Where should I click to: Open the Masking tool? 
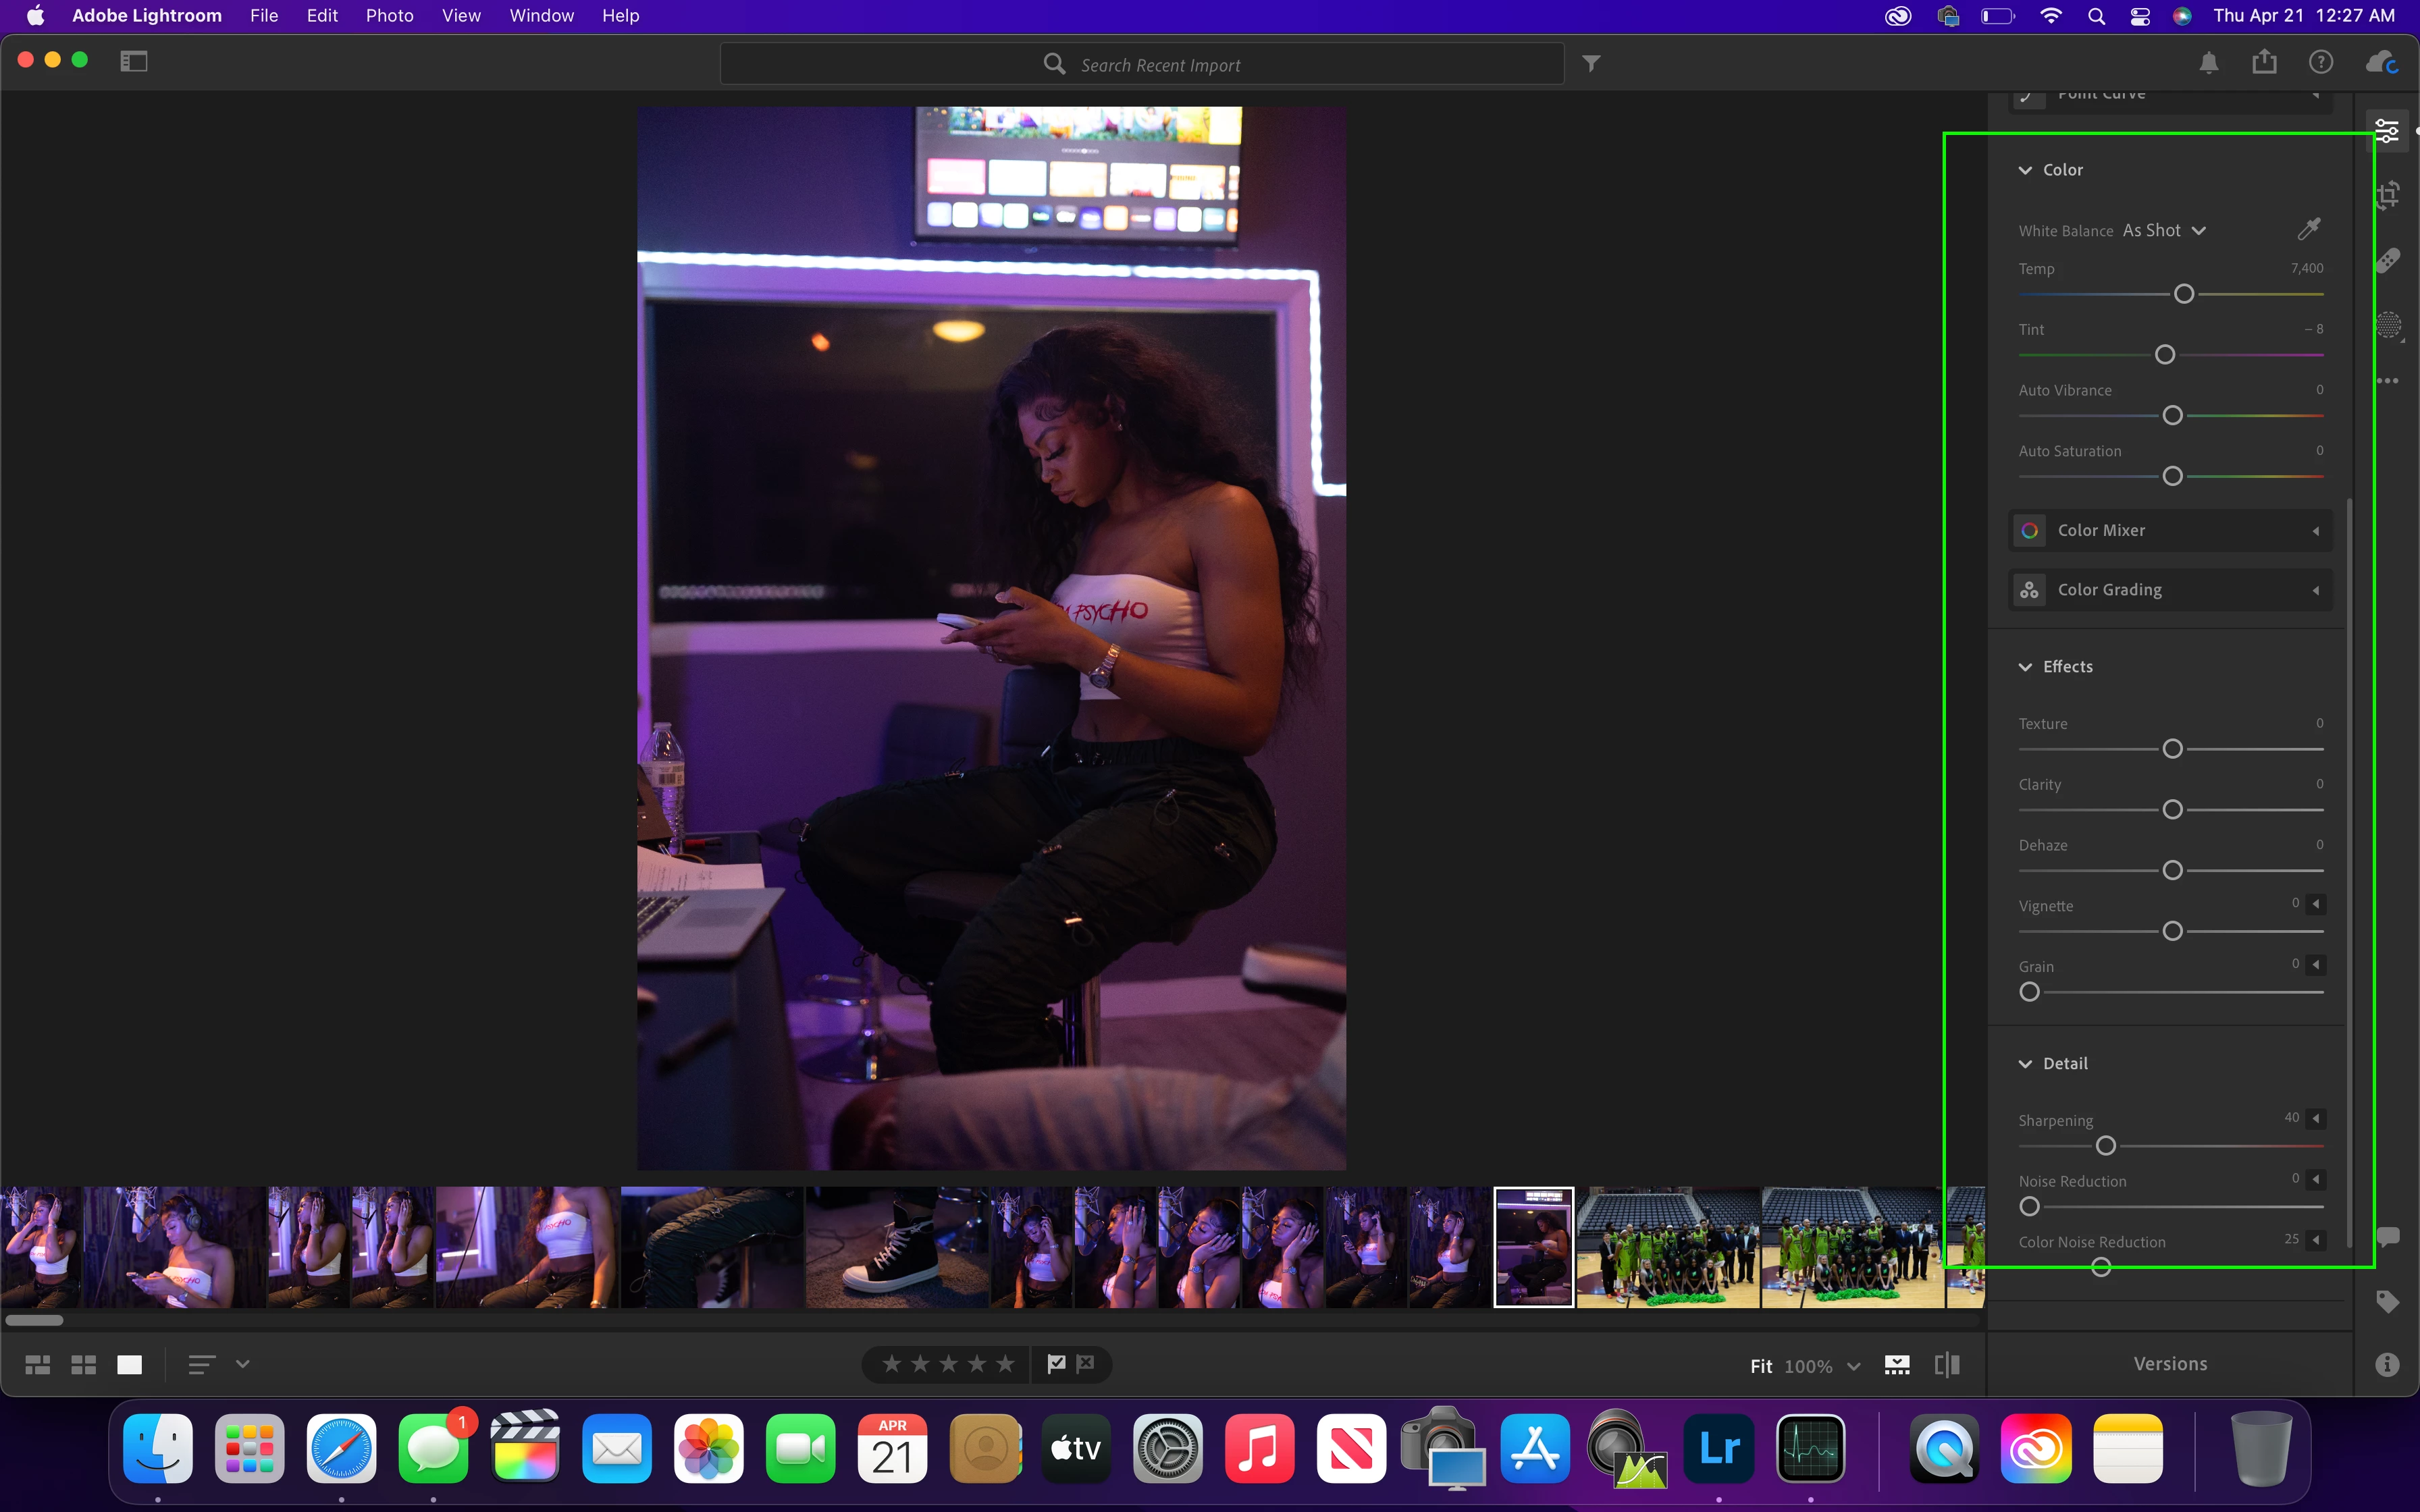[x=2388, y=325]
